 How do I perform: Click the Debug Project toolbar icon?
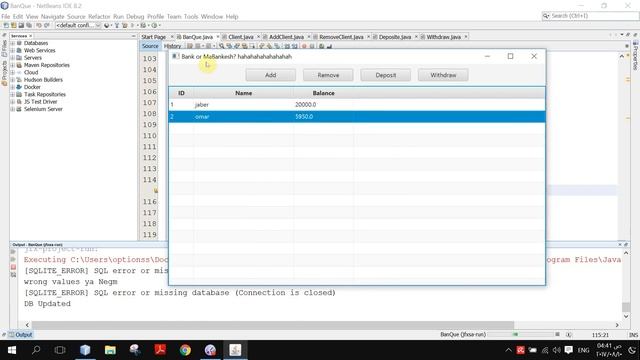click(x=143, y=25)
